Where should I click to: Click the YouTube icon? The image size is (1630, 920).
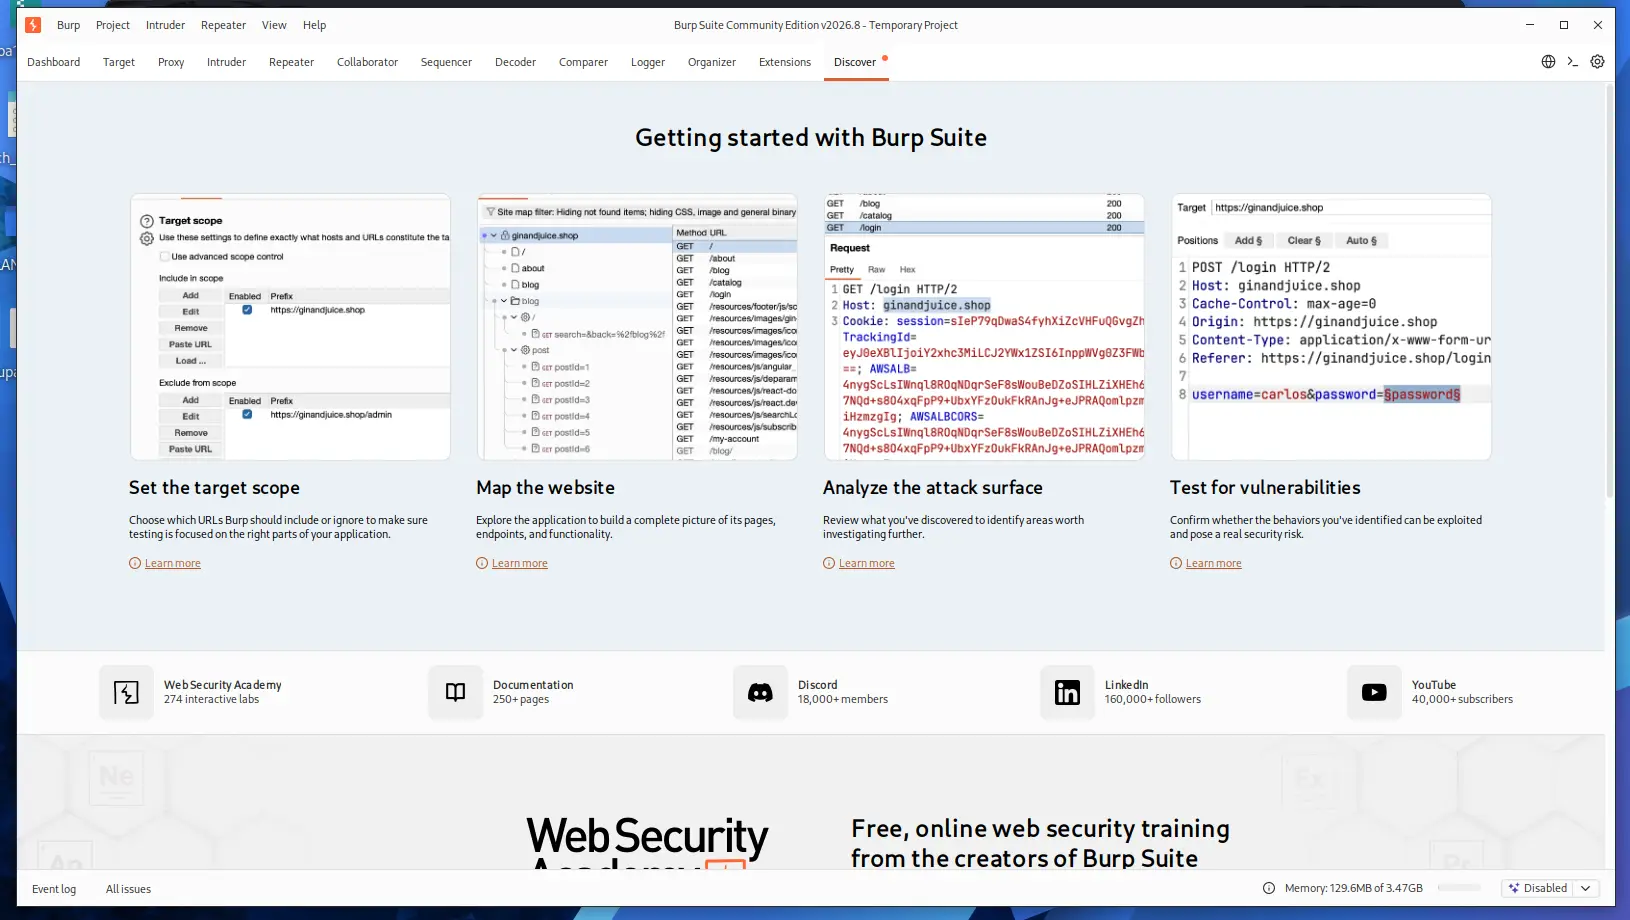pos(1374,692)
